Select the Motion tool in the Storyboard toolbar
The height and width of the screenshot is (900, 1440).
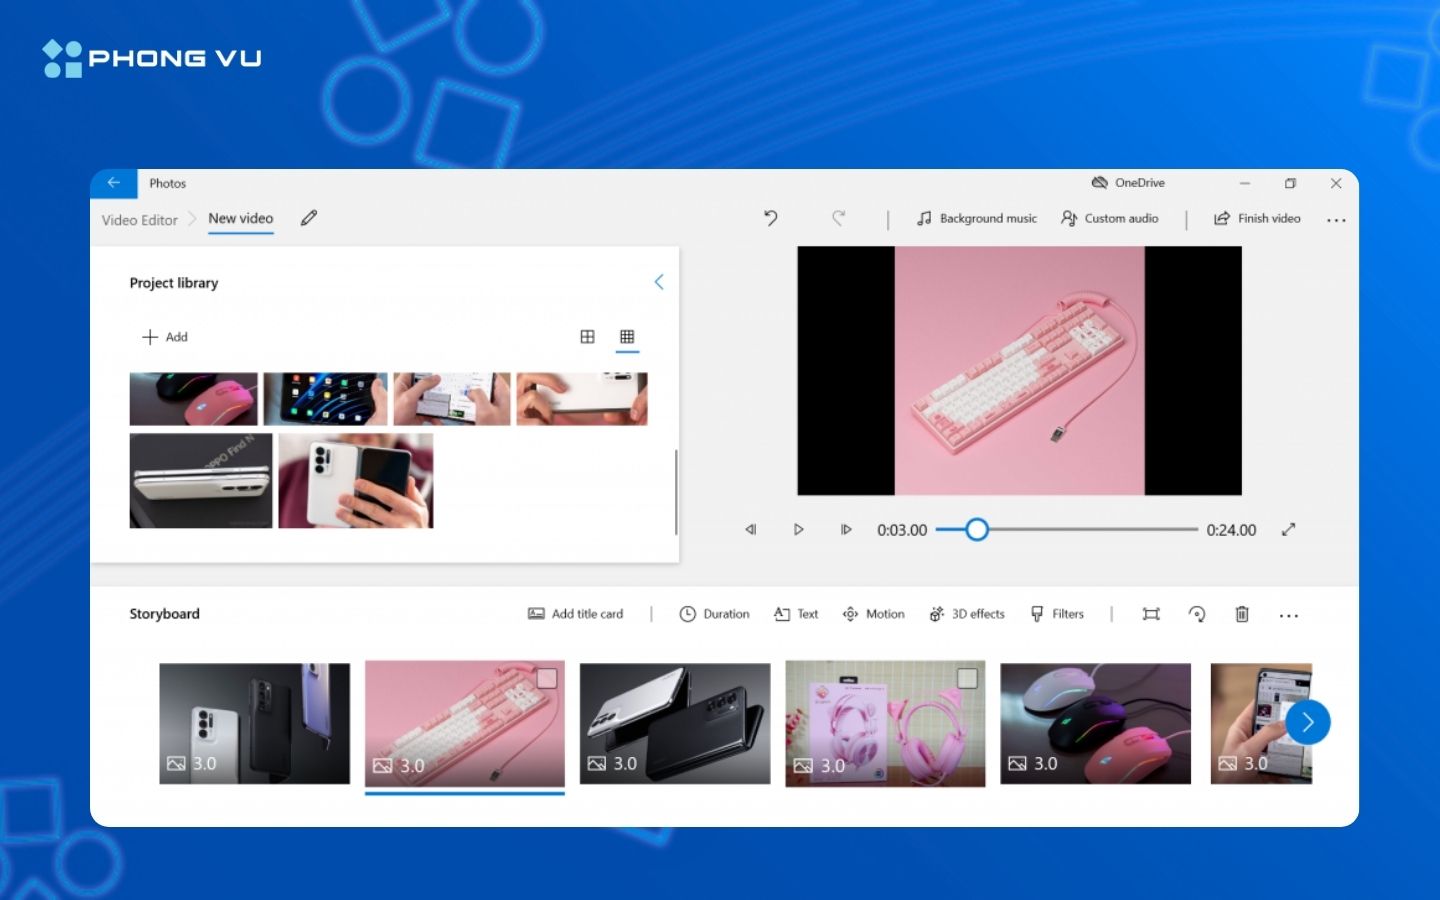pos(873,613)
